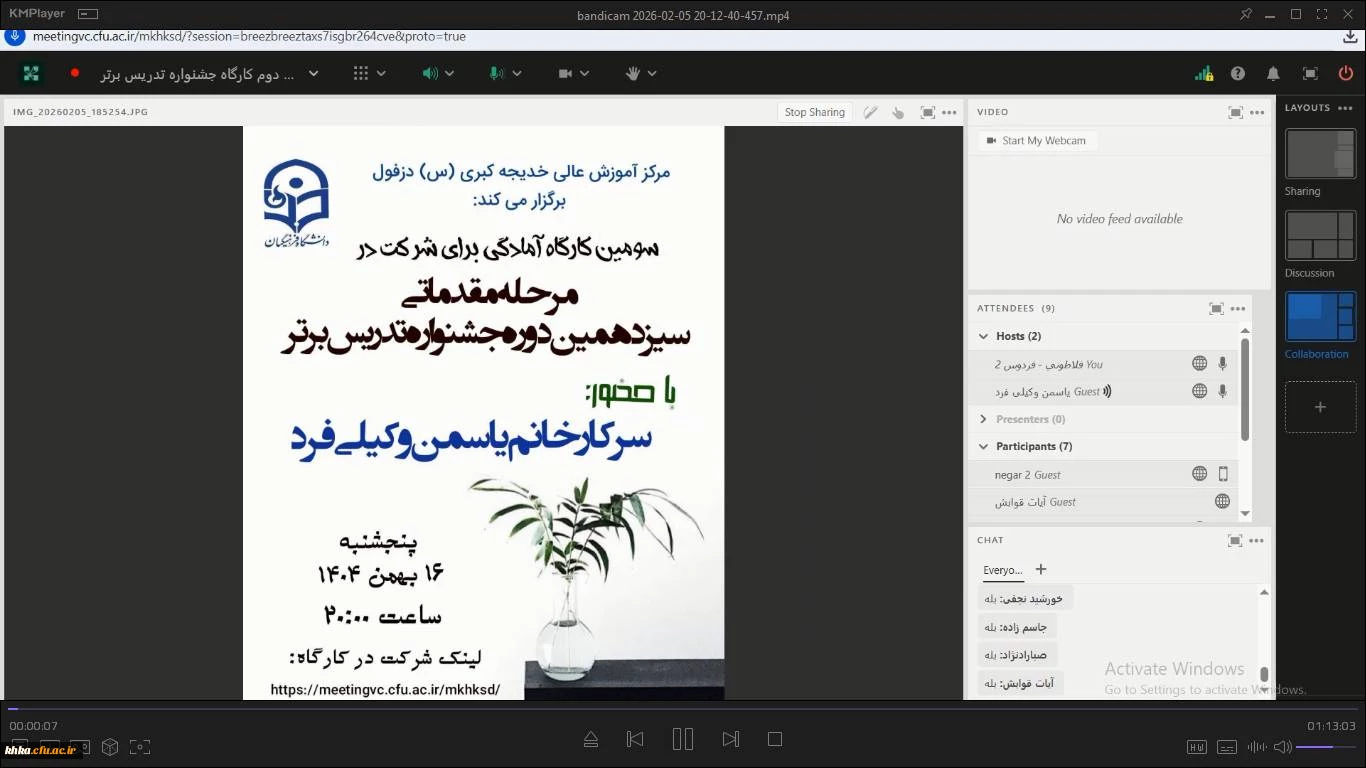Collapse the Hosts (2) group

pos(984,337)
